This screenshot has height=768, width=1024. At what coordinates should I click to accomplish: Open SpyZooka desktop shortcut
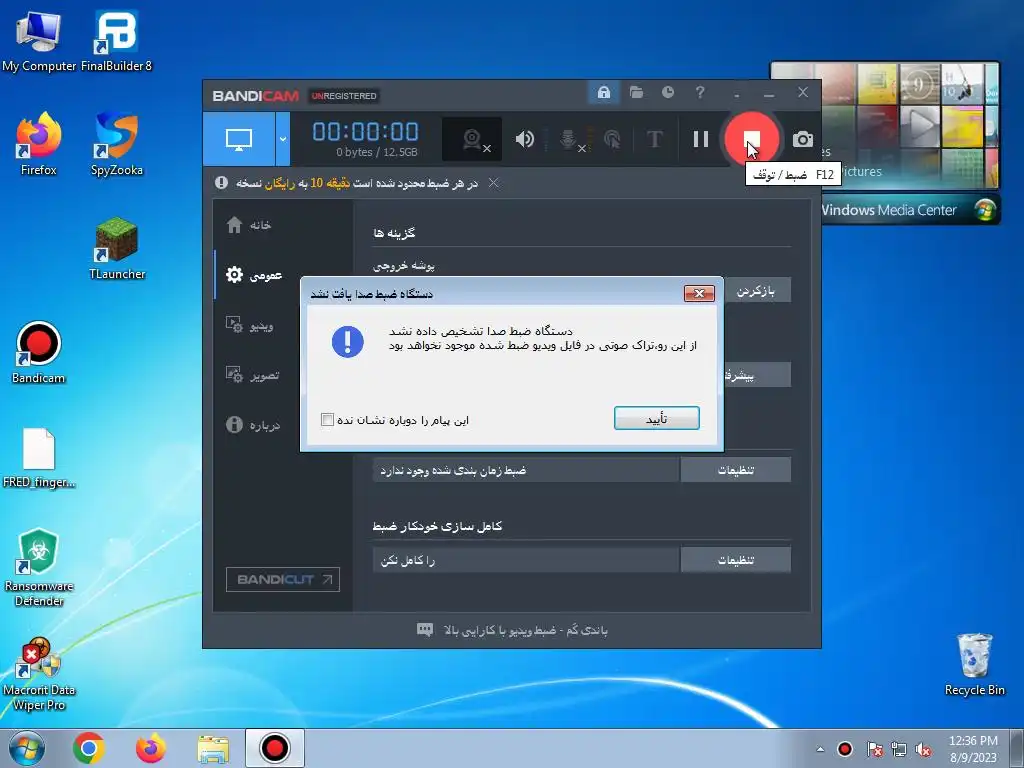(116, 144)
